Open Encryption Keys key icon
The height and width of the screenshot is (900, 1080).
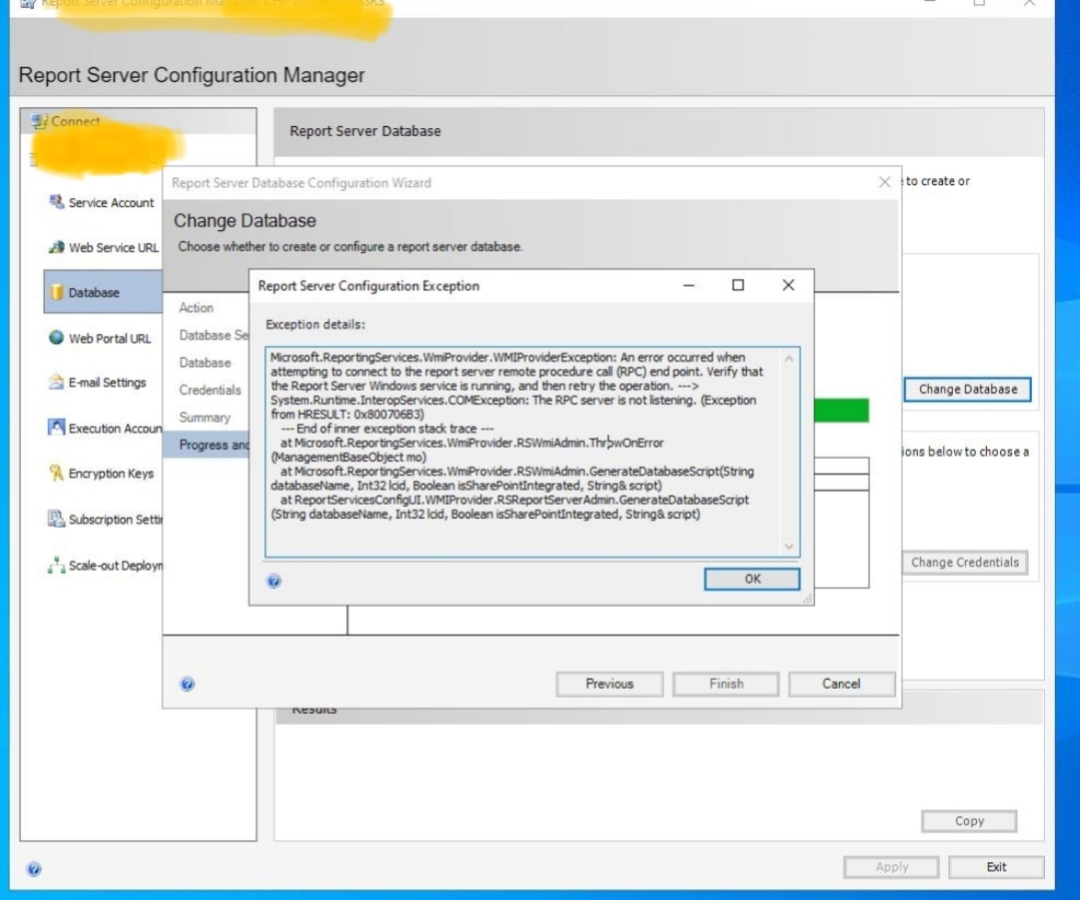click(x=56, y=473)
